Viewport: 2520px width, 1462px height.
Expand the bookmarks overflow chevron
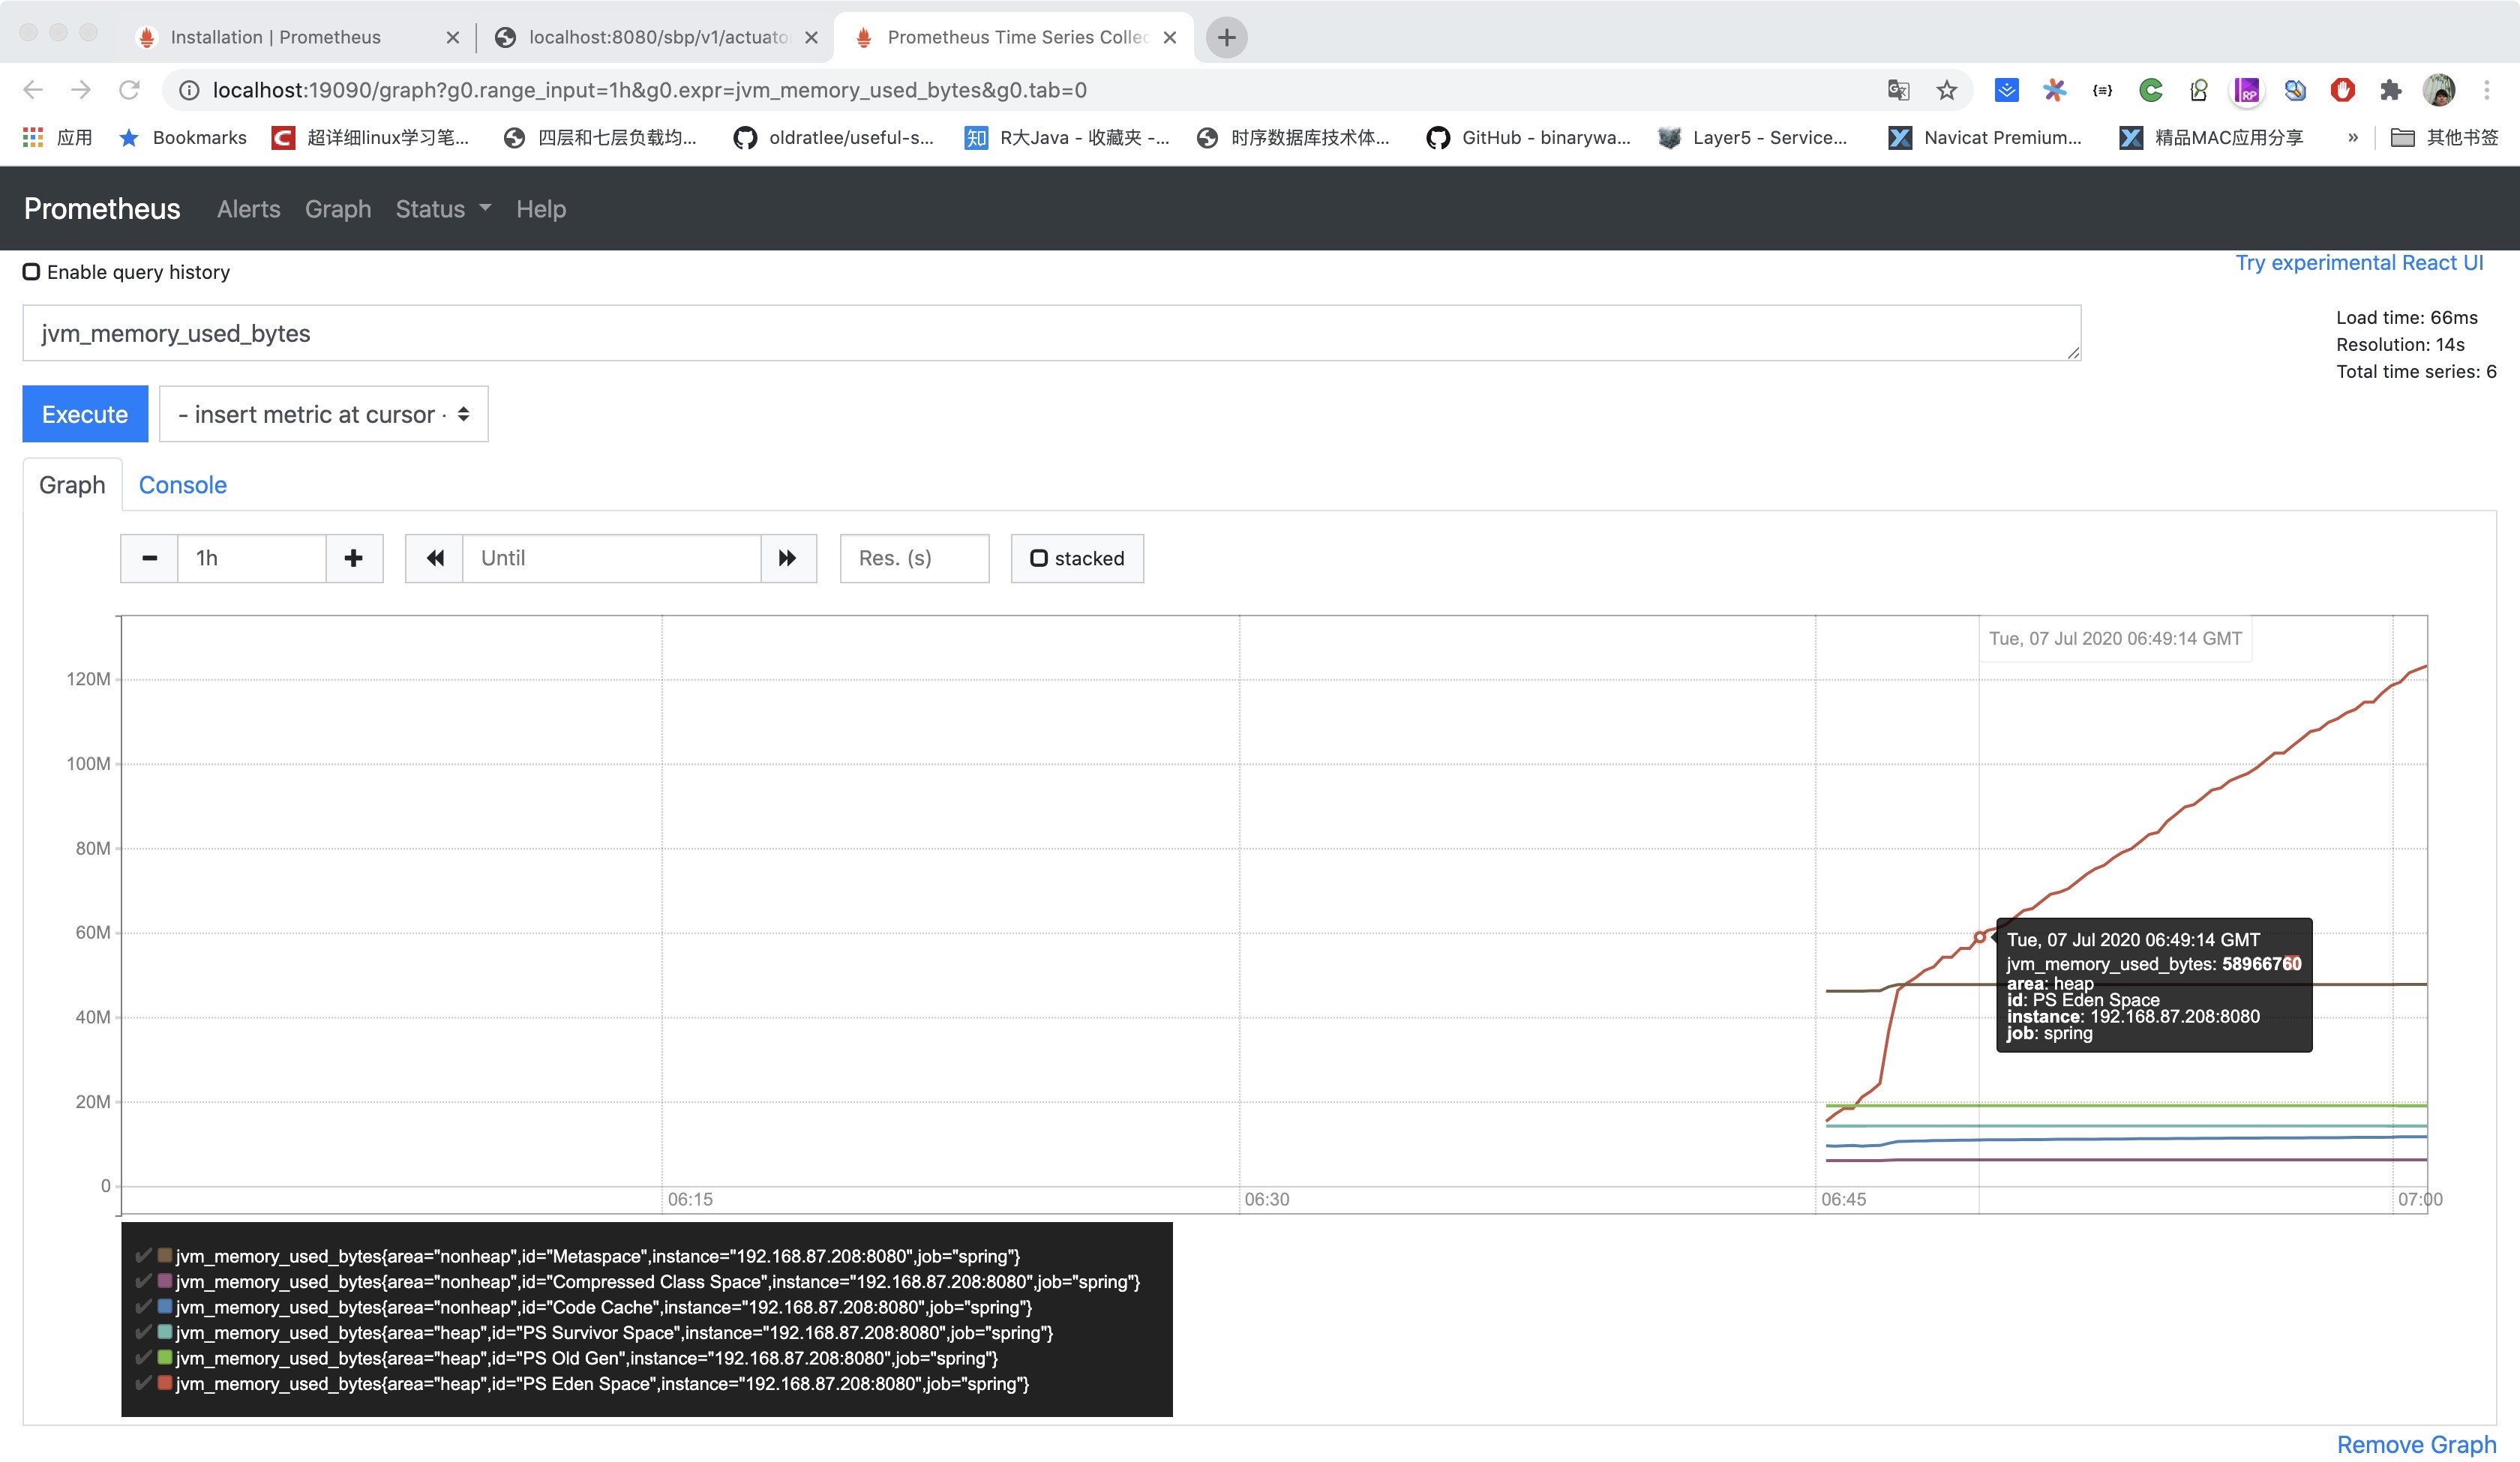coord(2353,138)
